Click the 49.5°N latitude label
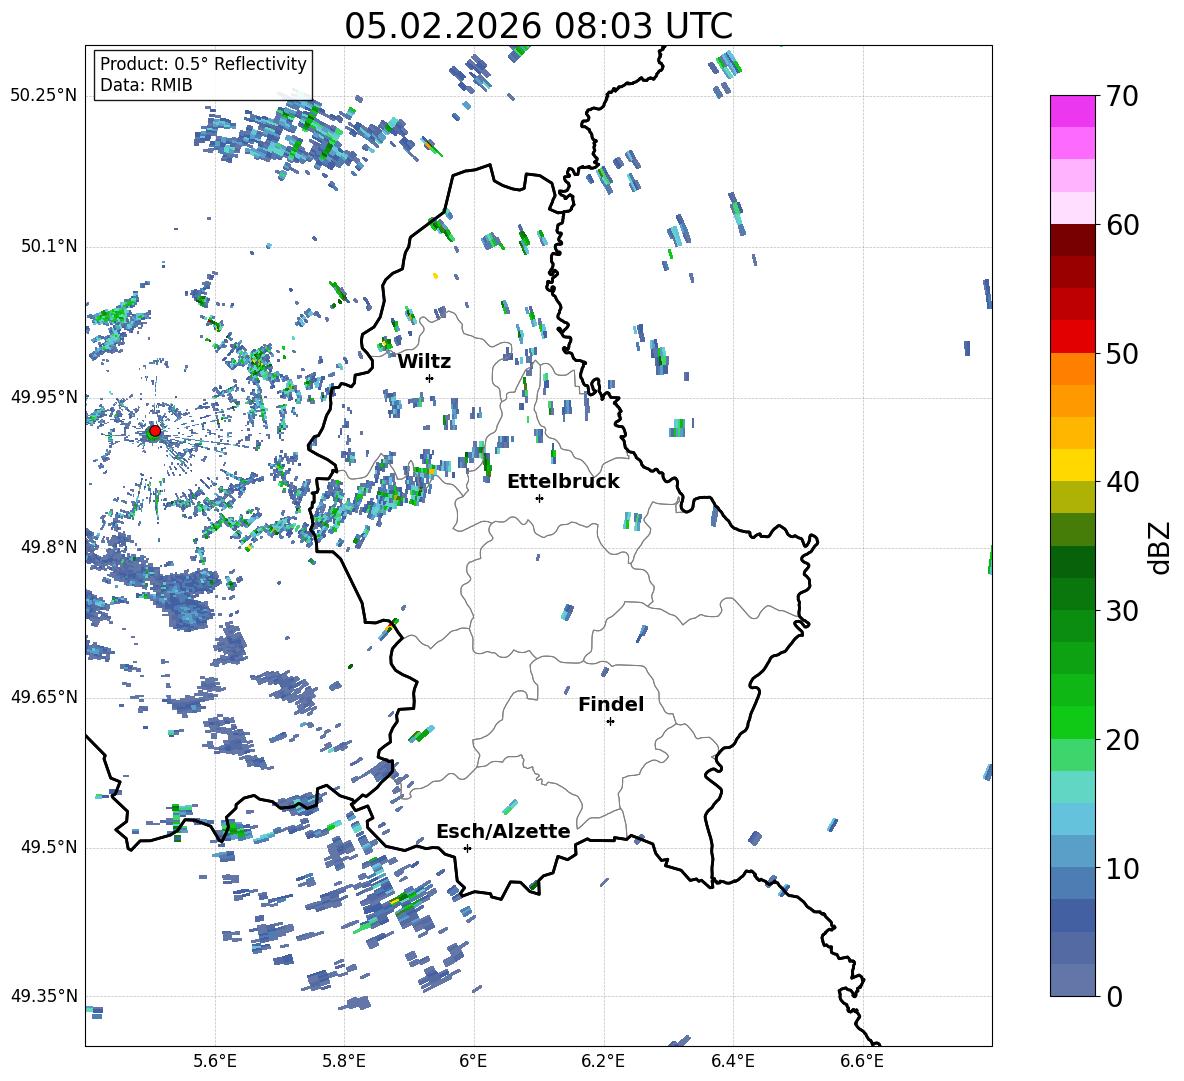Screen dimensions: 1184x1081 click(49, 847)
